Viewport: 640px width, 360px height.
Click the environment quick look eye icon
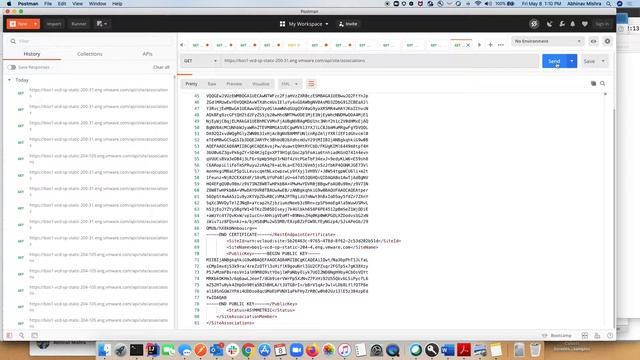[x=593, y=41]
